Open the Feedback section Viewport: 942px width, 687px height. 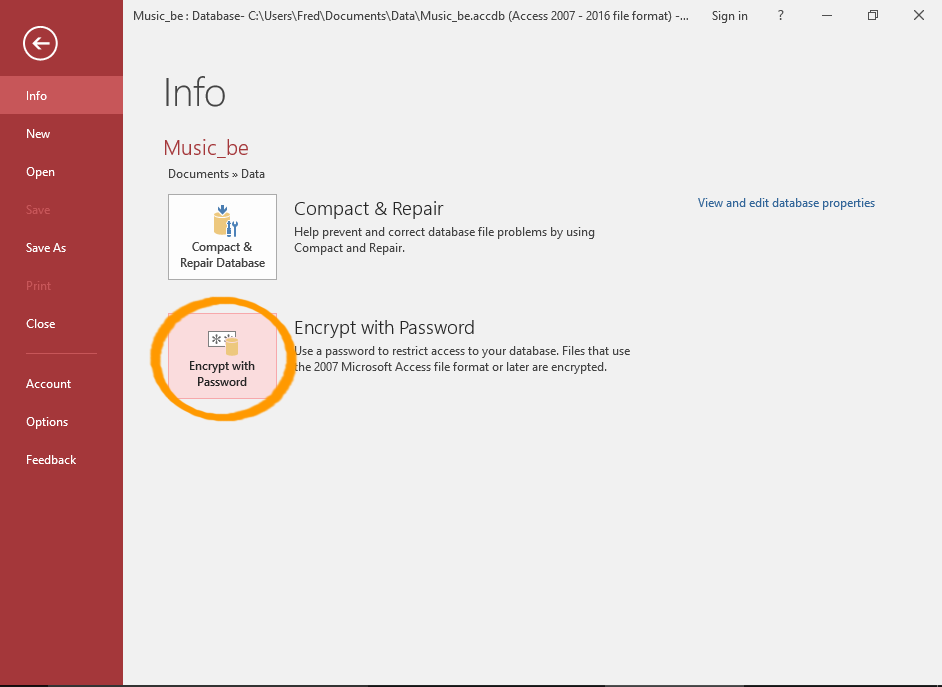[x=51, y=460]
